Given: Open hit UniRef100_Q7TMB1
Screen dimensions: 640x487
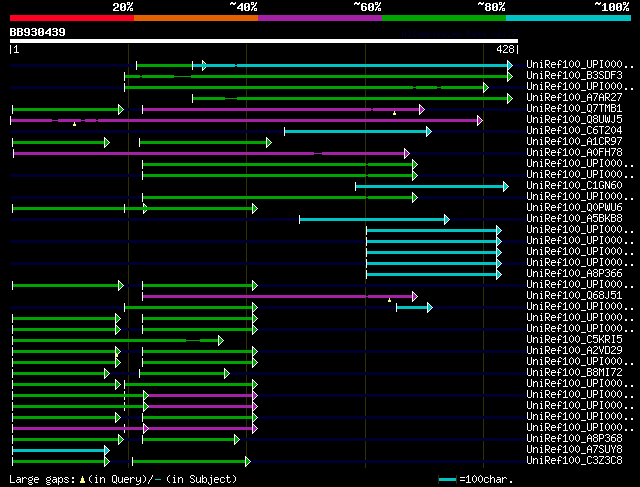Looking at the screenshot, I should [574, 108].
